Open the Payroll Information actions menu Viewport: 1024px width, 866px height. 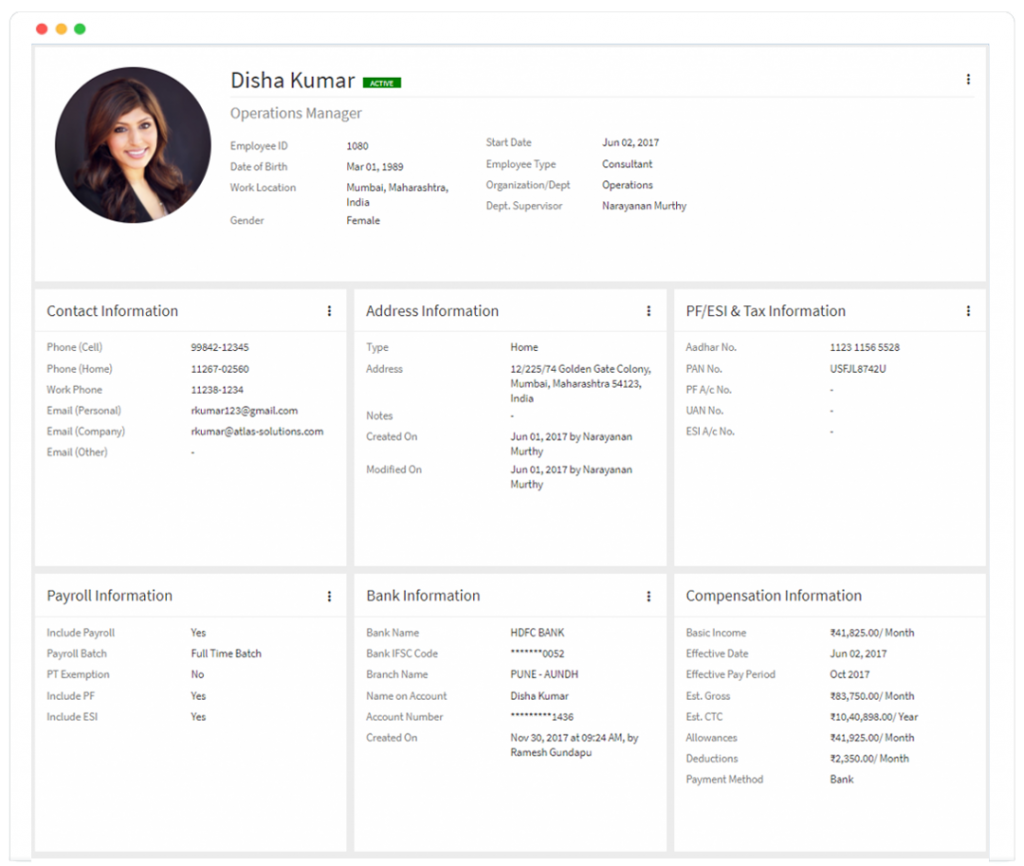pos(330,595)
